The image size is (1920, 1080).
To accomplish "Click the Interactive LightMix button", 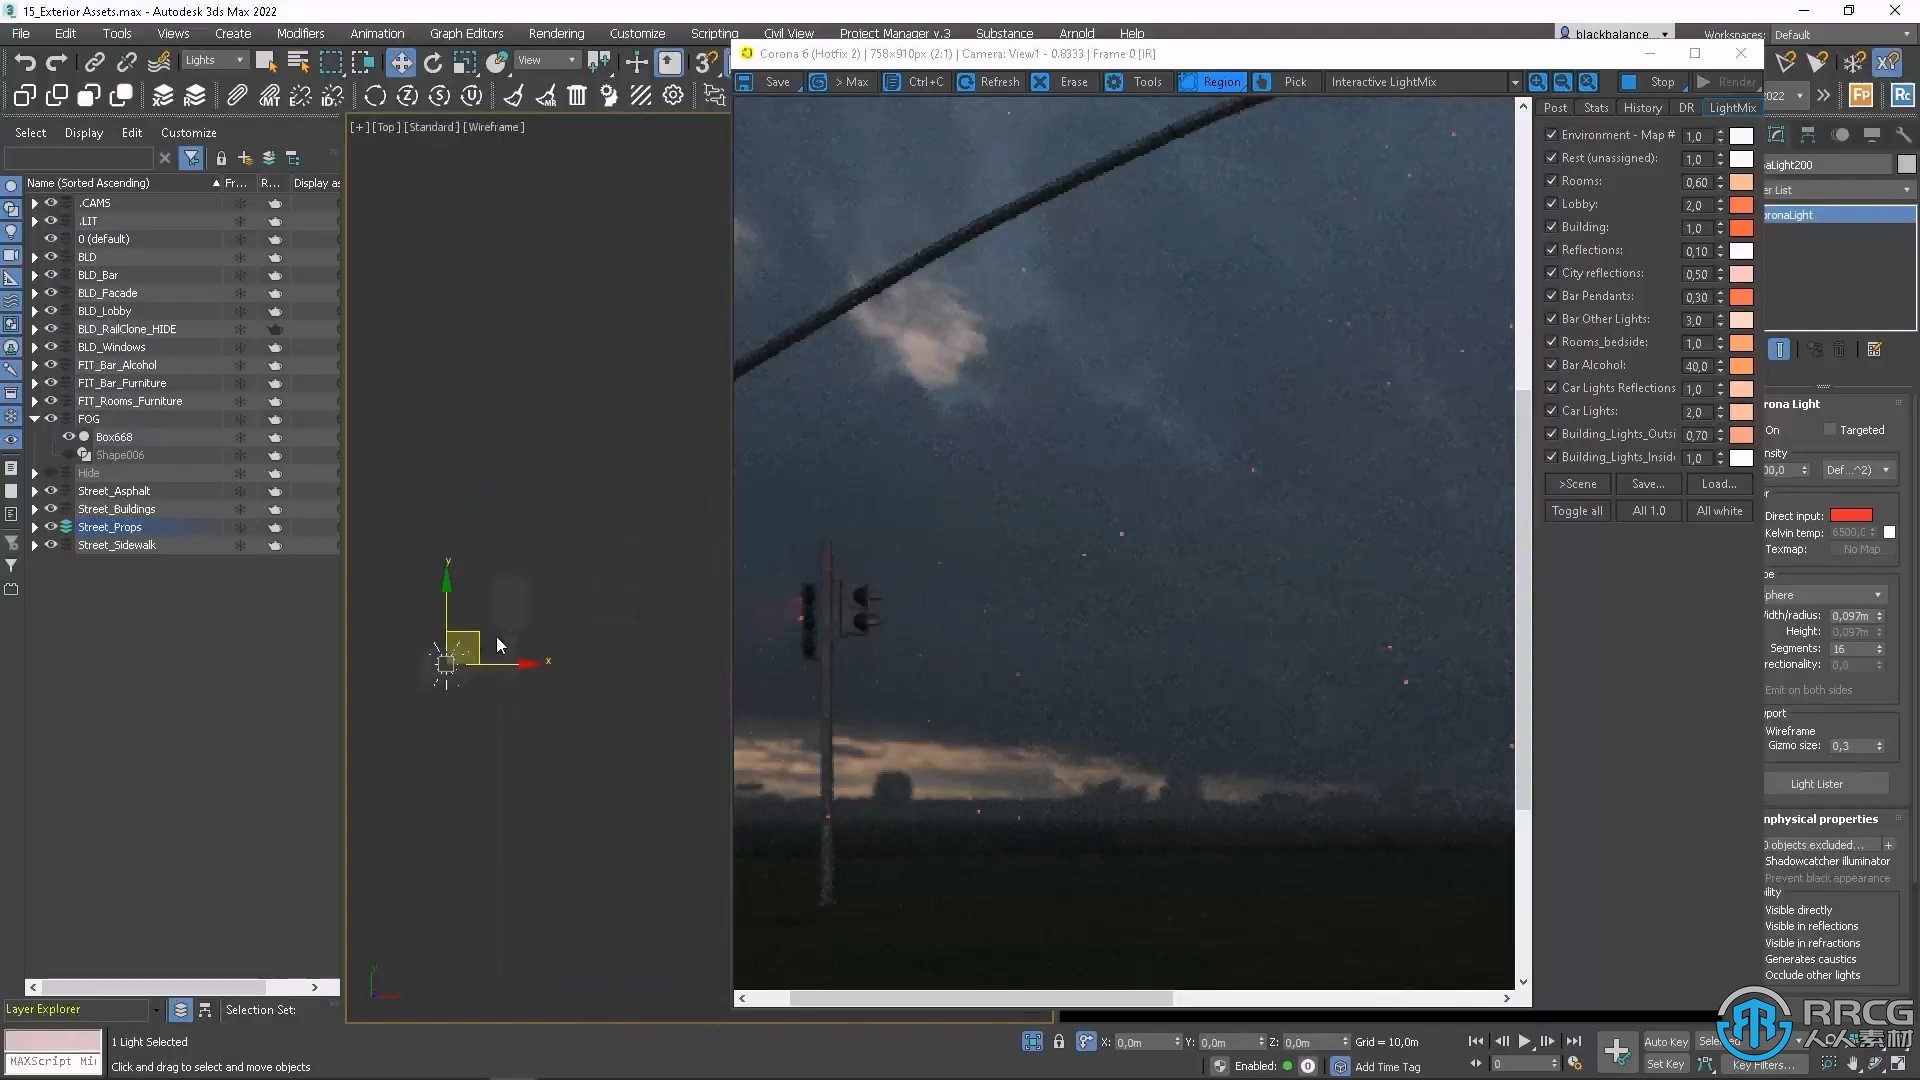I will (x=1385, y=82).
